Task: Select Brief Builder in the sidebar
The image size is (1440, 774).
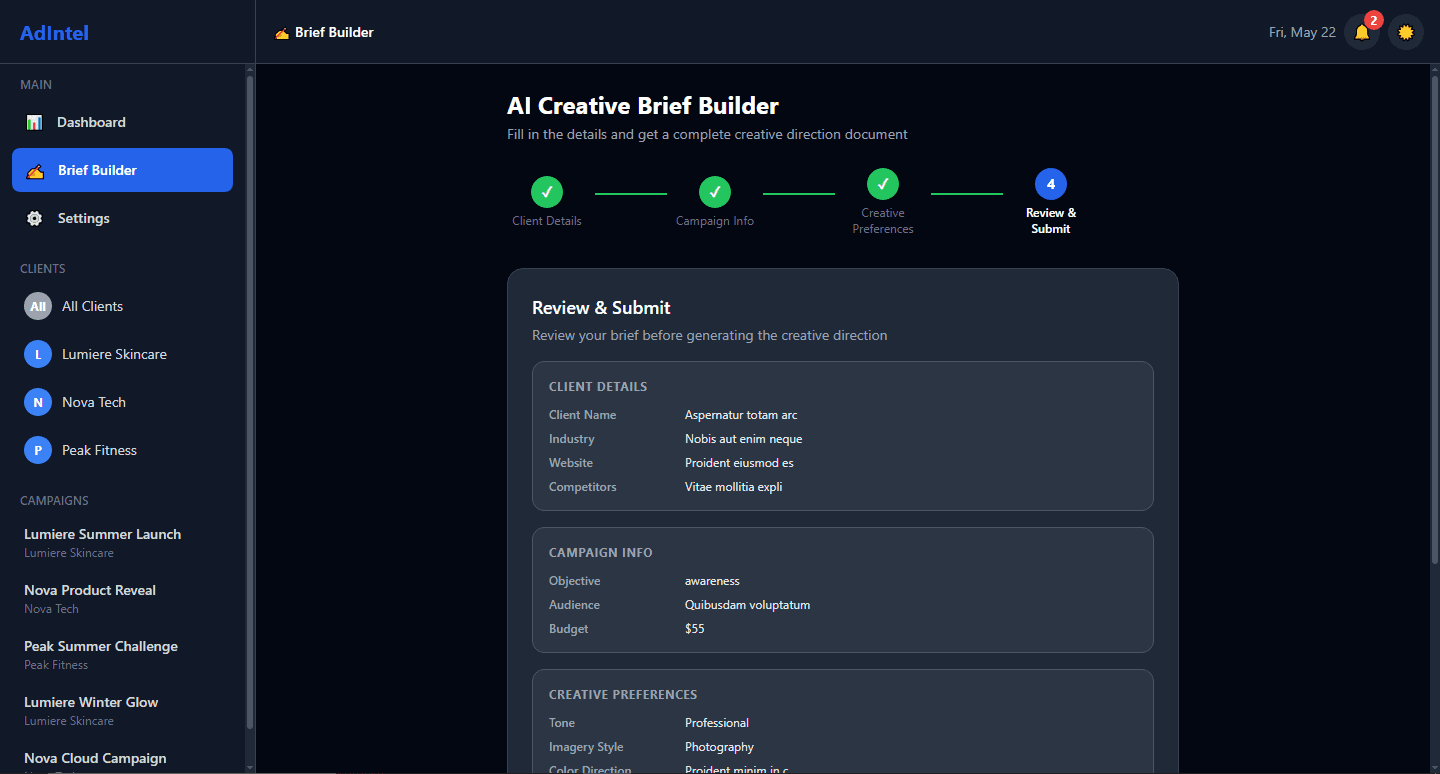Action: [122, 170]
